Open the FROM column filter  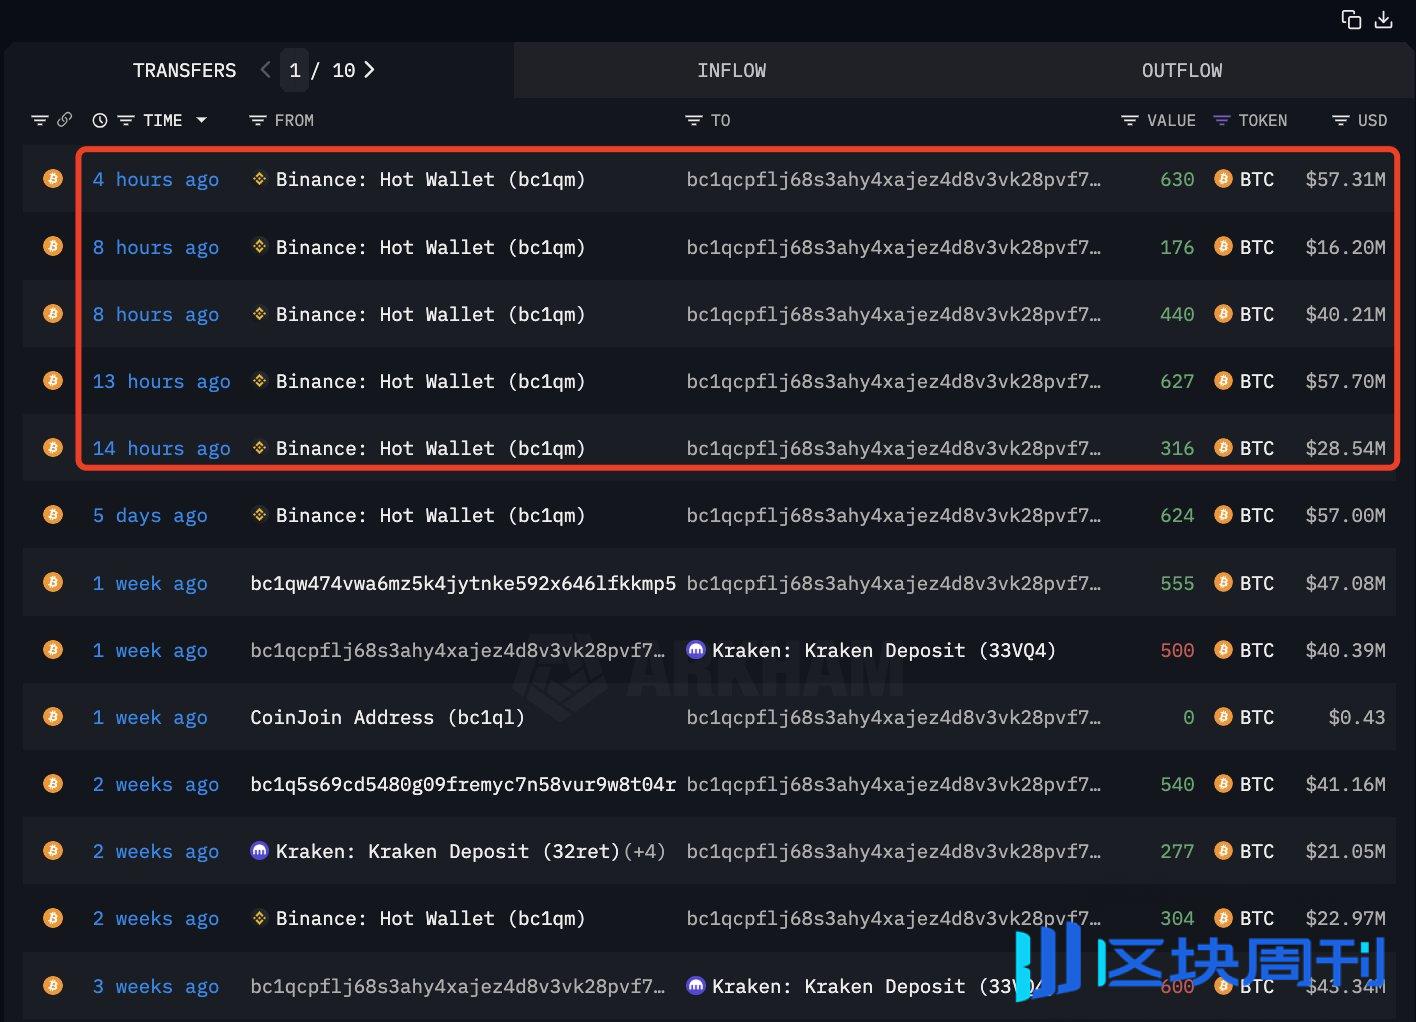[x=258, y=121]
